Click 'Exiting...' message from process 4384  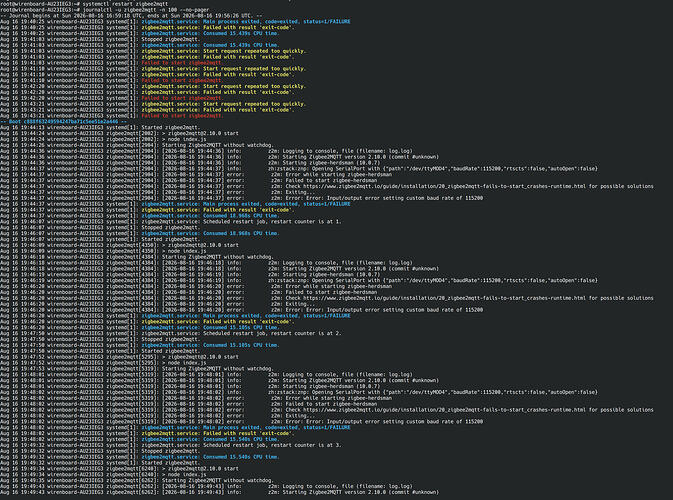(x=300, y=304)
